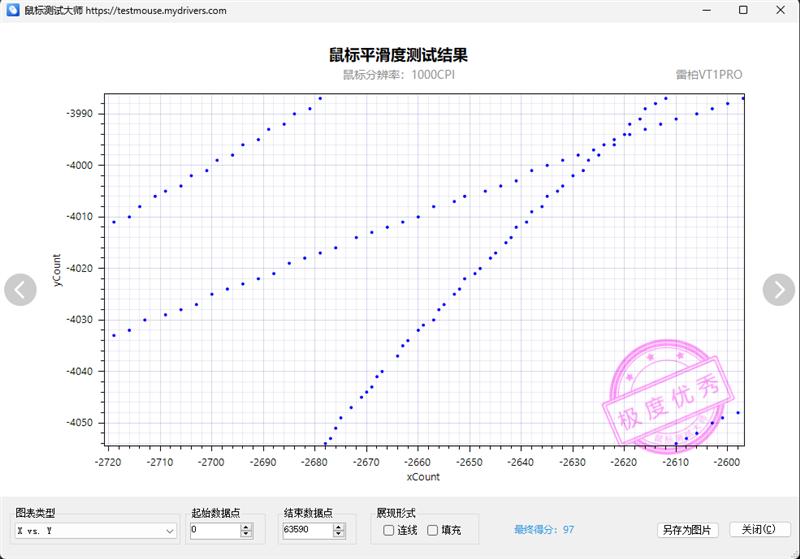800x559 pixels.
Task: Click the 关闭(C) button
Action: (760, 529)
